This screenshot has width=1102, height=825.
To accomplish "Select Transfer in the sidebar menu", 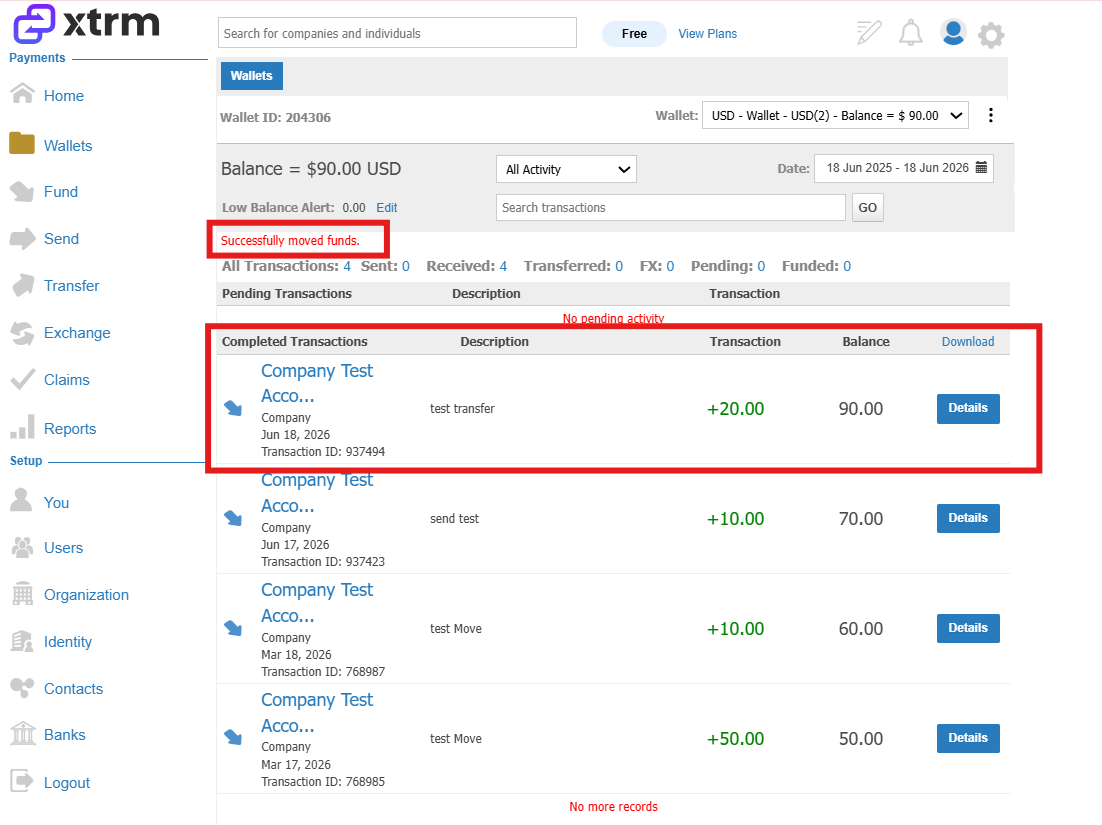I will coord(72,286).
